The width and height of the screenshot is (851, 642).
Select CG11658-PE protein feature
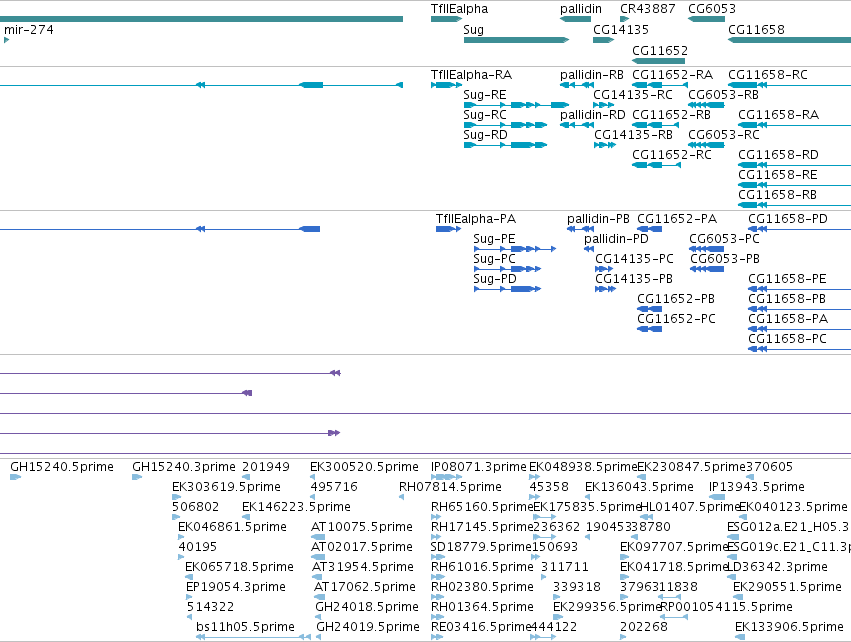799,289
